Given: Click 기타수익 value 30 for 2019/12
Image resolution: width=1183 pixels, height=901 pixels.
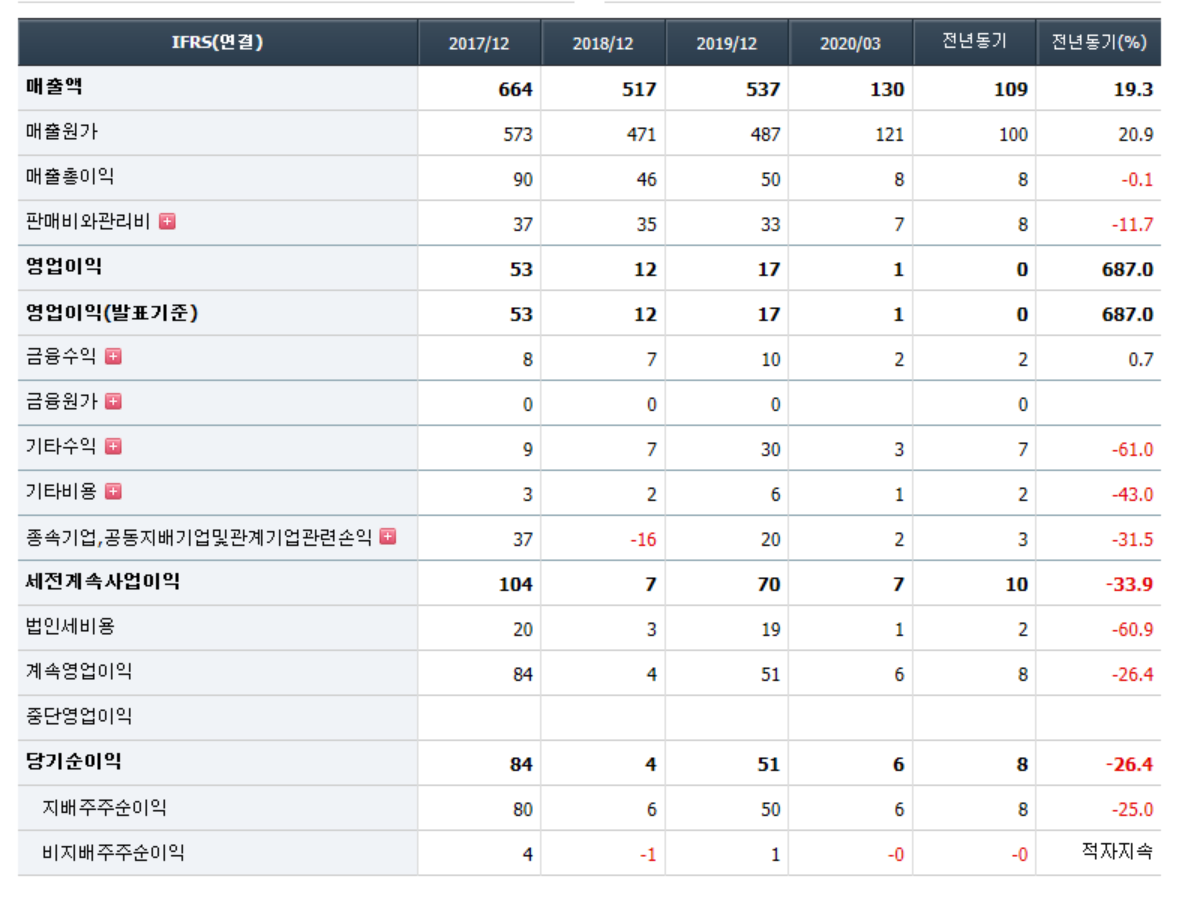Looking at the screenshot, I should point(770,449).
